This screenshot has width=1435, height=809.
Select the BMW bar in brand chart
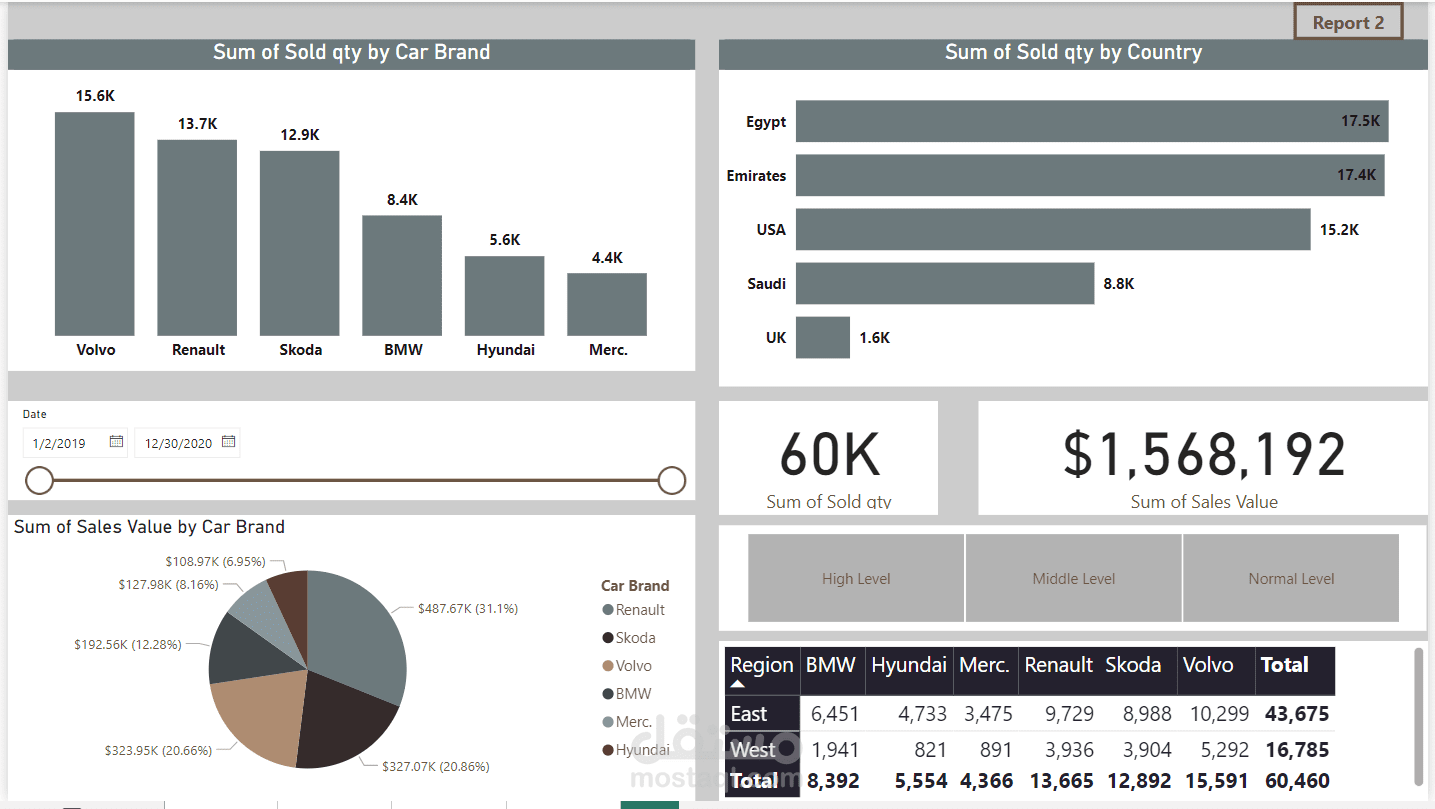pyautogui.click(x=402, y=276)
